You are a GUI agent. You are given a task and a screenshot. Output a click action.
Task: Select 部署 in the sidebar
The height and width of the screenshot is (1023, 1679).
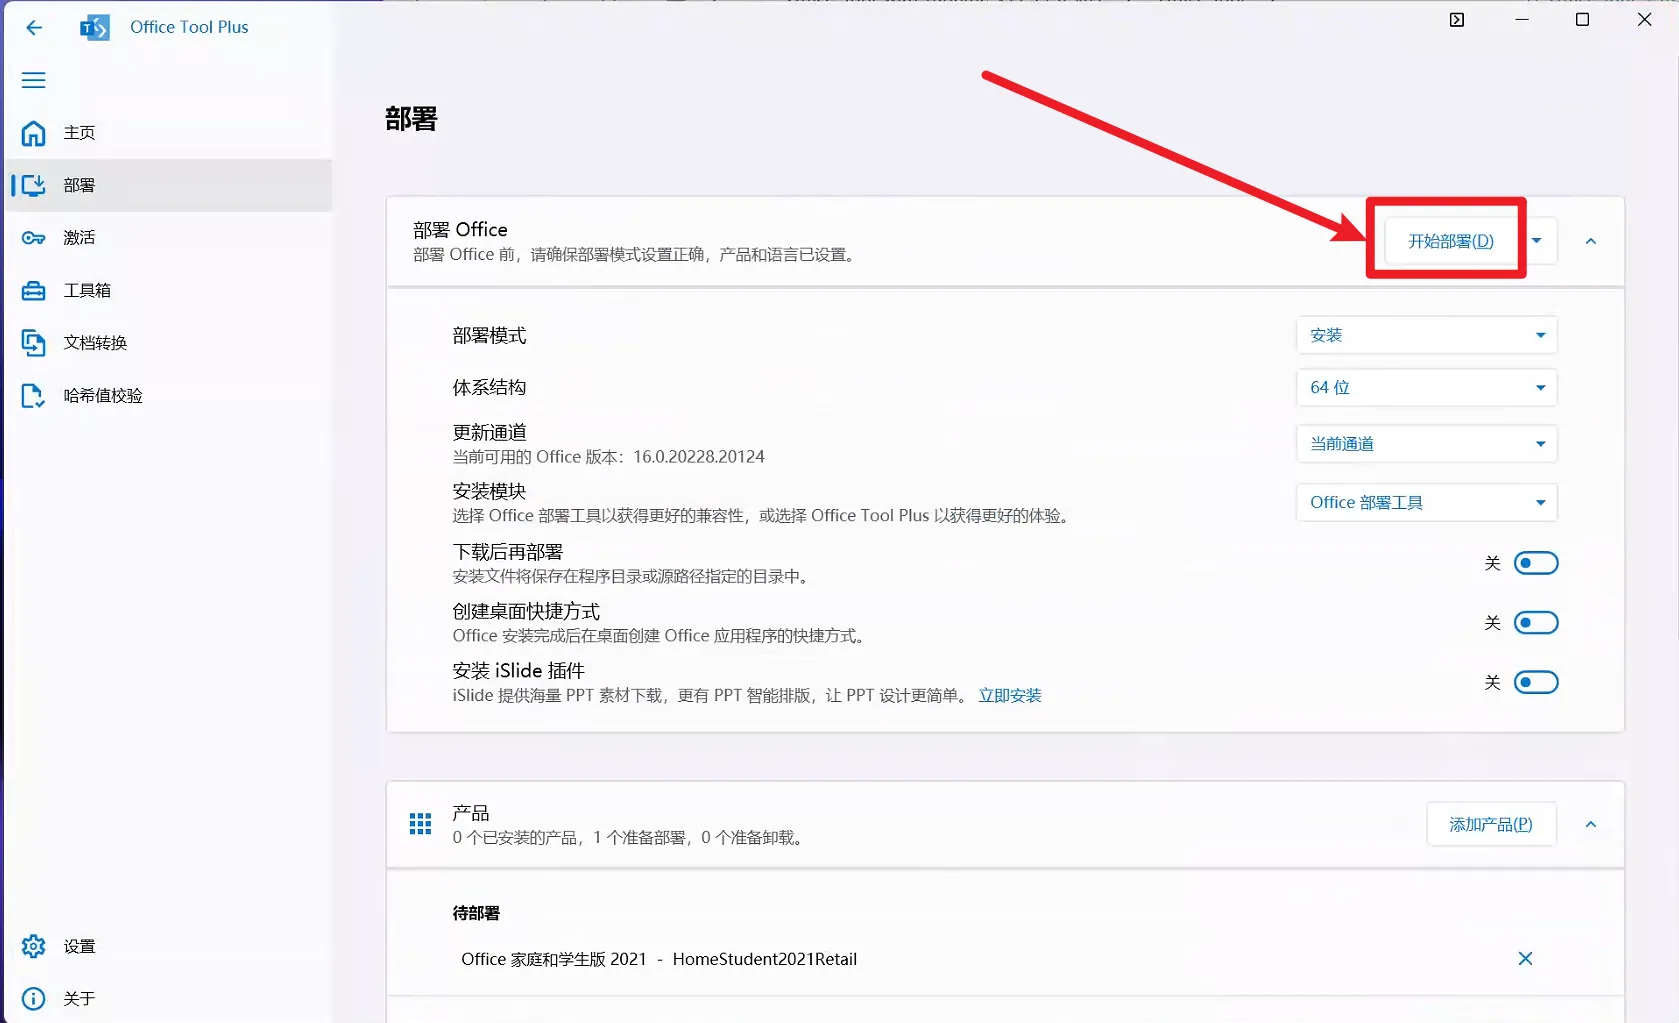pos(169,185)
